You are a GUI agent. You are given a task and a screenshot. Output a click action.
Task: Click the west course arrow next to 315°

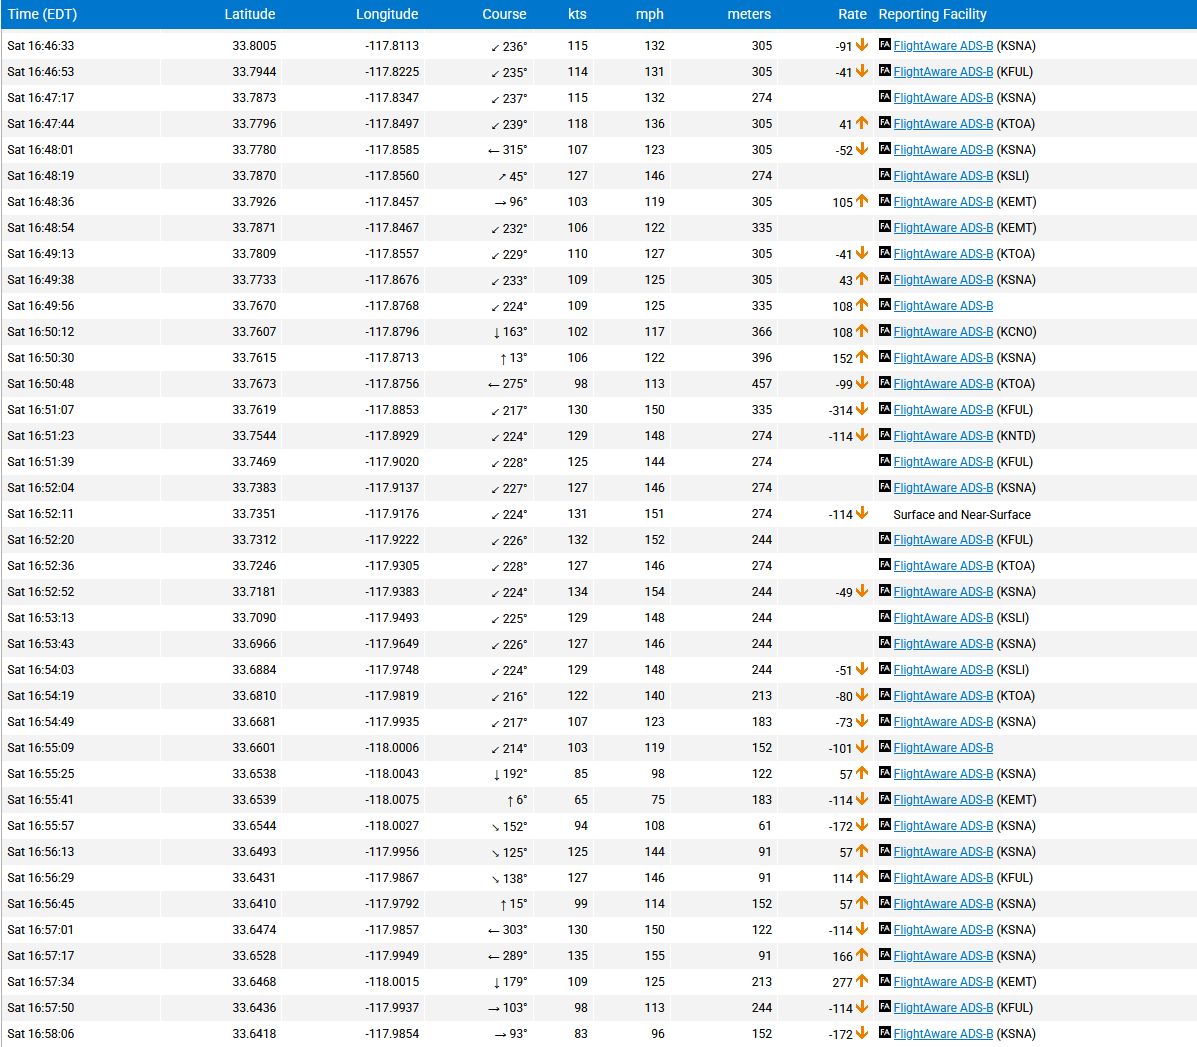coord(493,150)
